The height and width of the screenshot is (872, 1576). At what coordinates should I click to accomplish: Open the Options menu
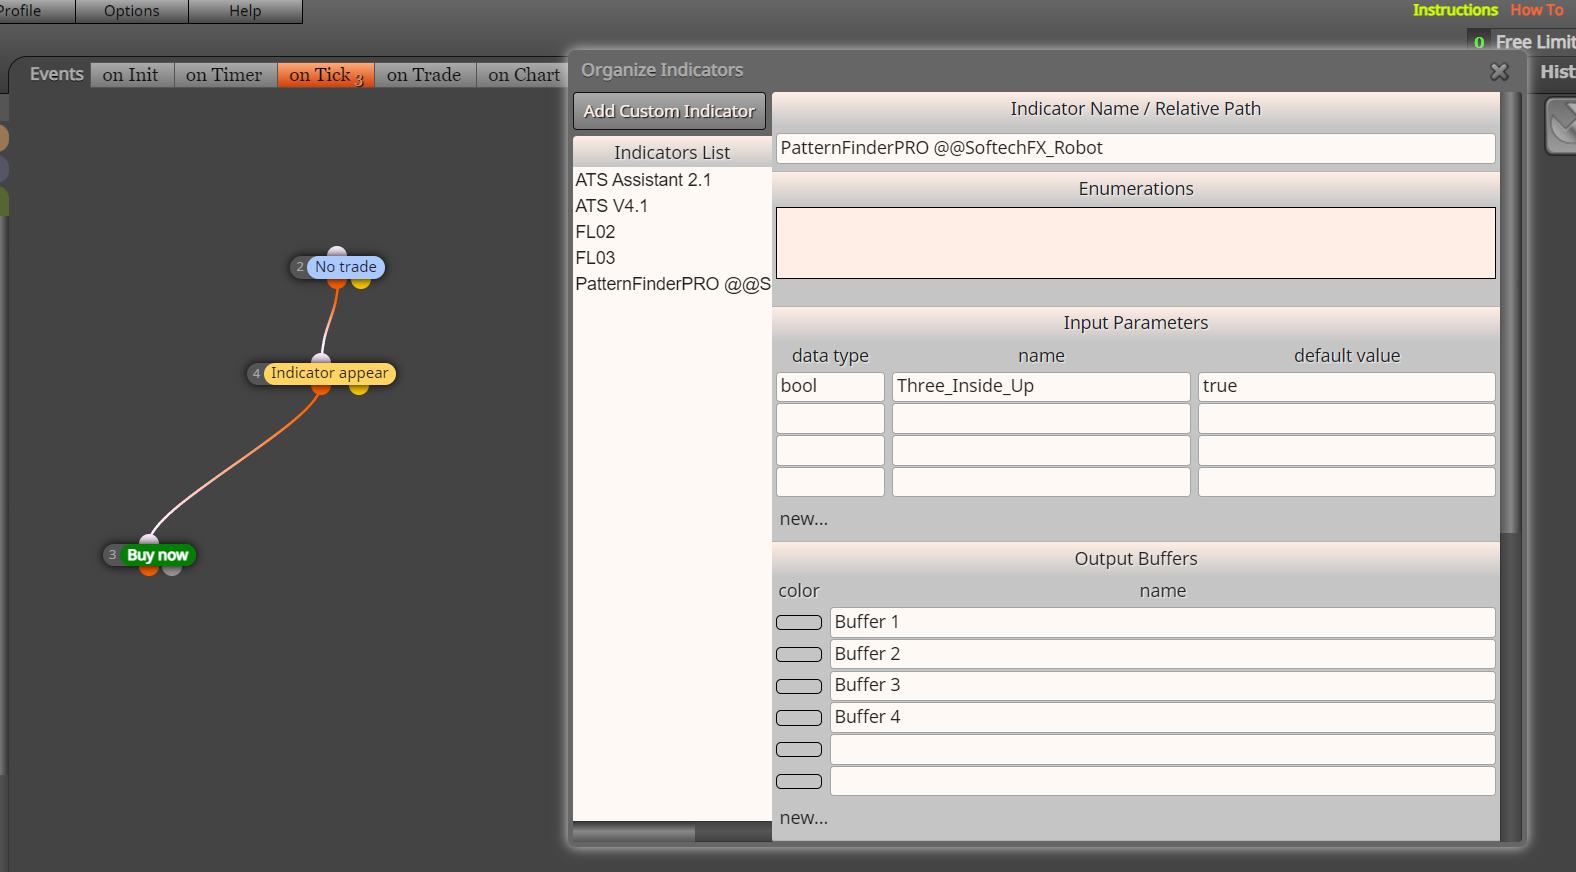pos(132,11)
